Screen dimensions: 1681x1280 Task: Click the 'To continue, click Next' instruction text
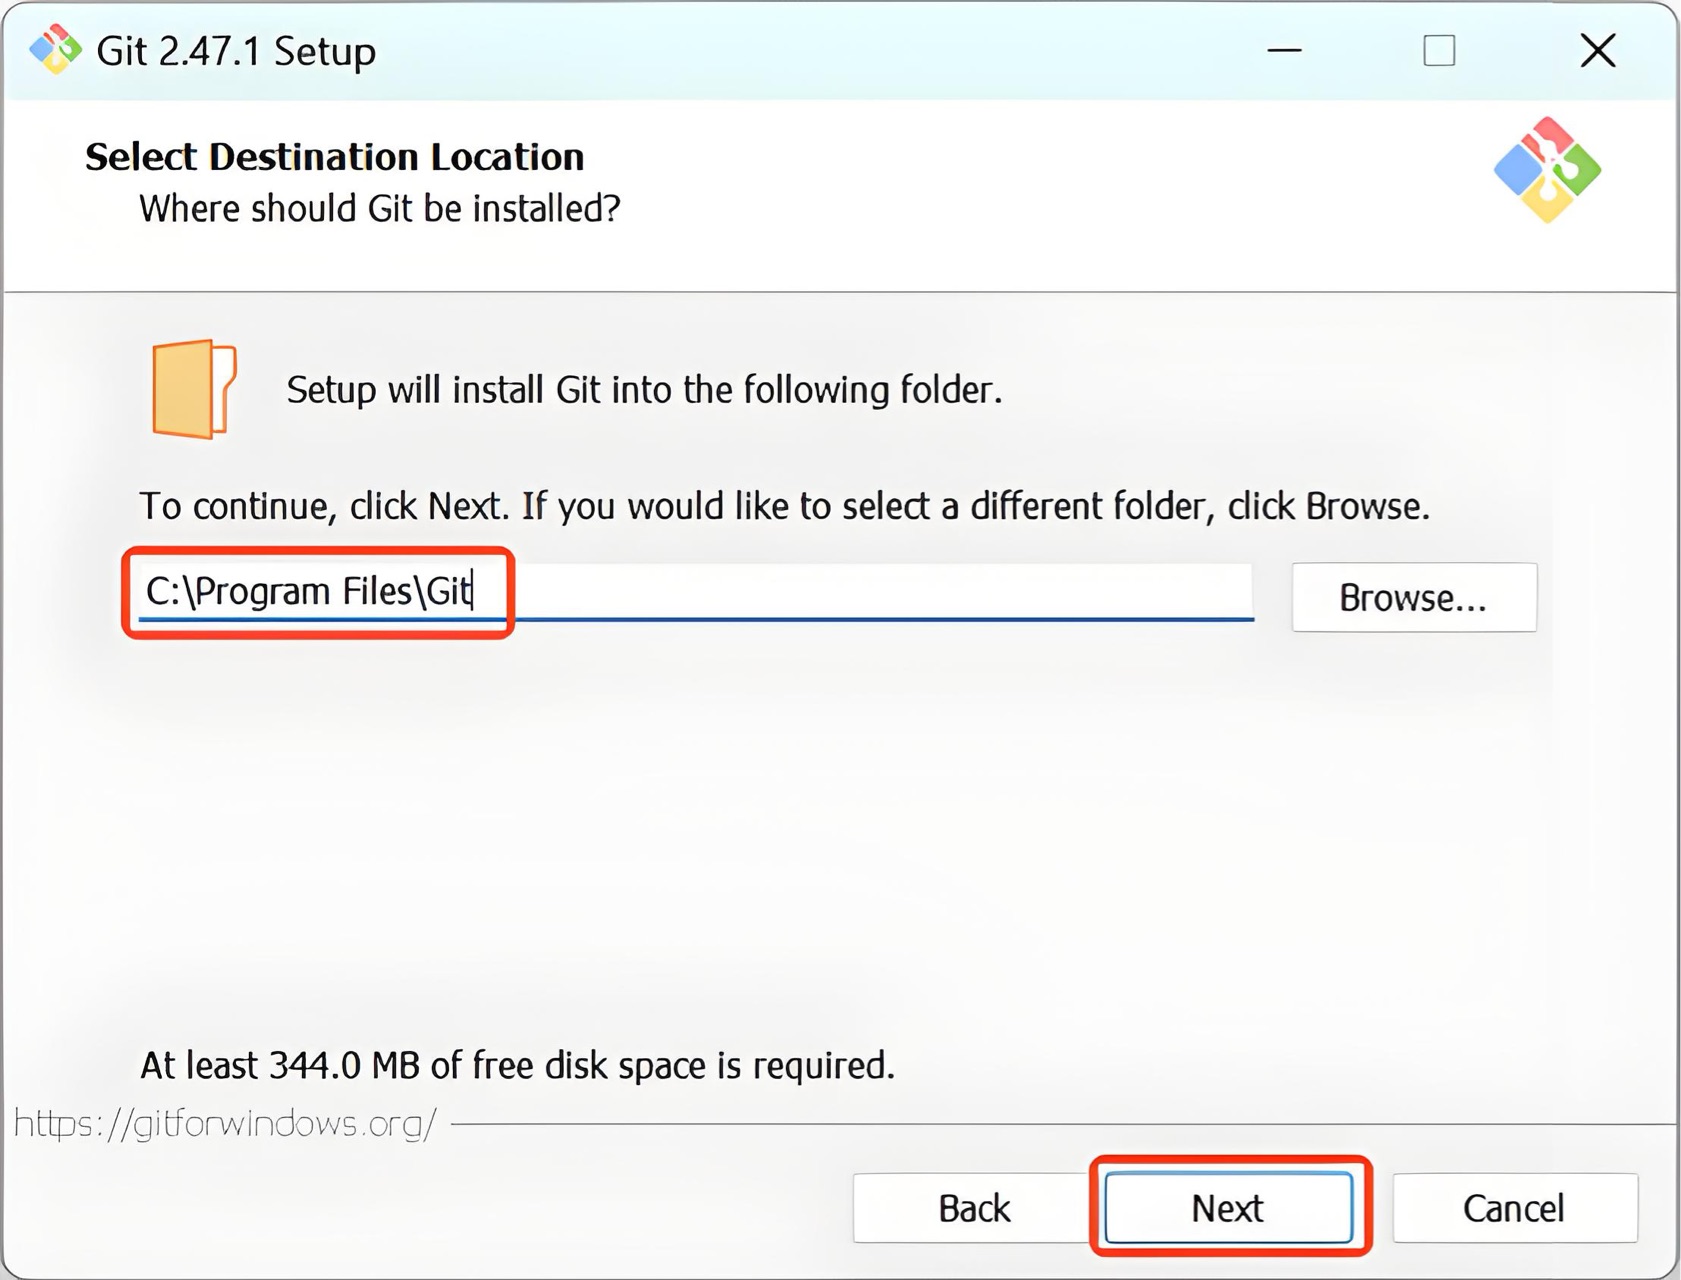point(784,506)
